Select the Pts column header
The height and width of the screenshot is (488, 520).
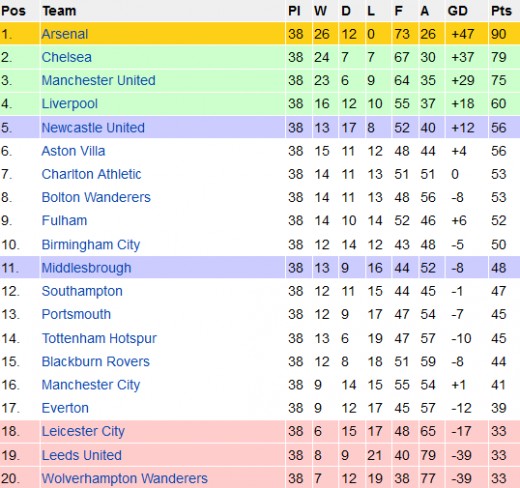[501, 11]
